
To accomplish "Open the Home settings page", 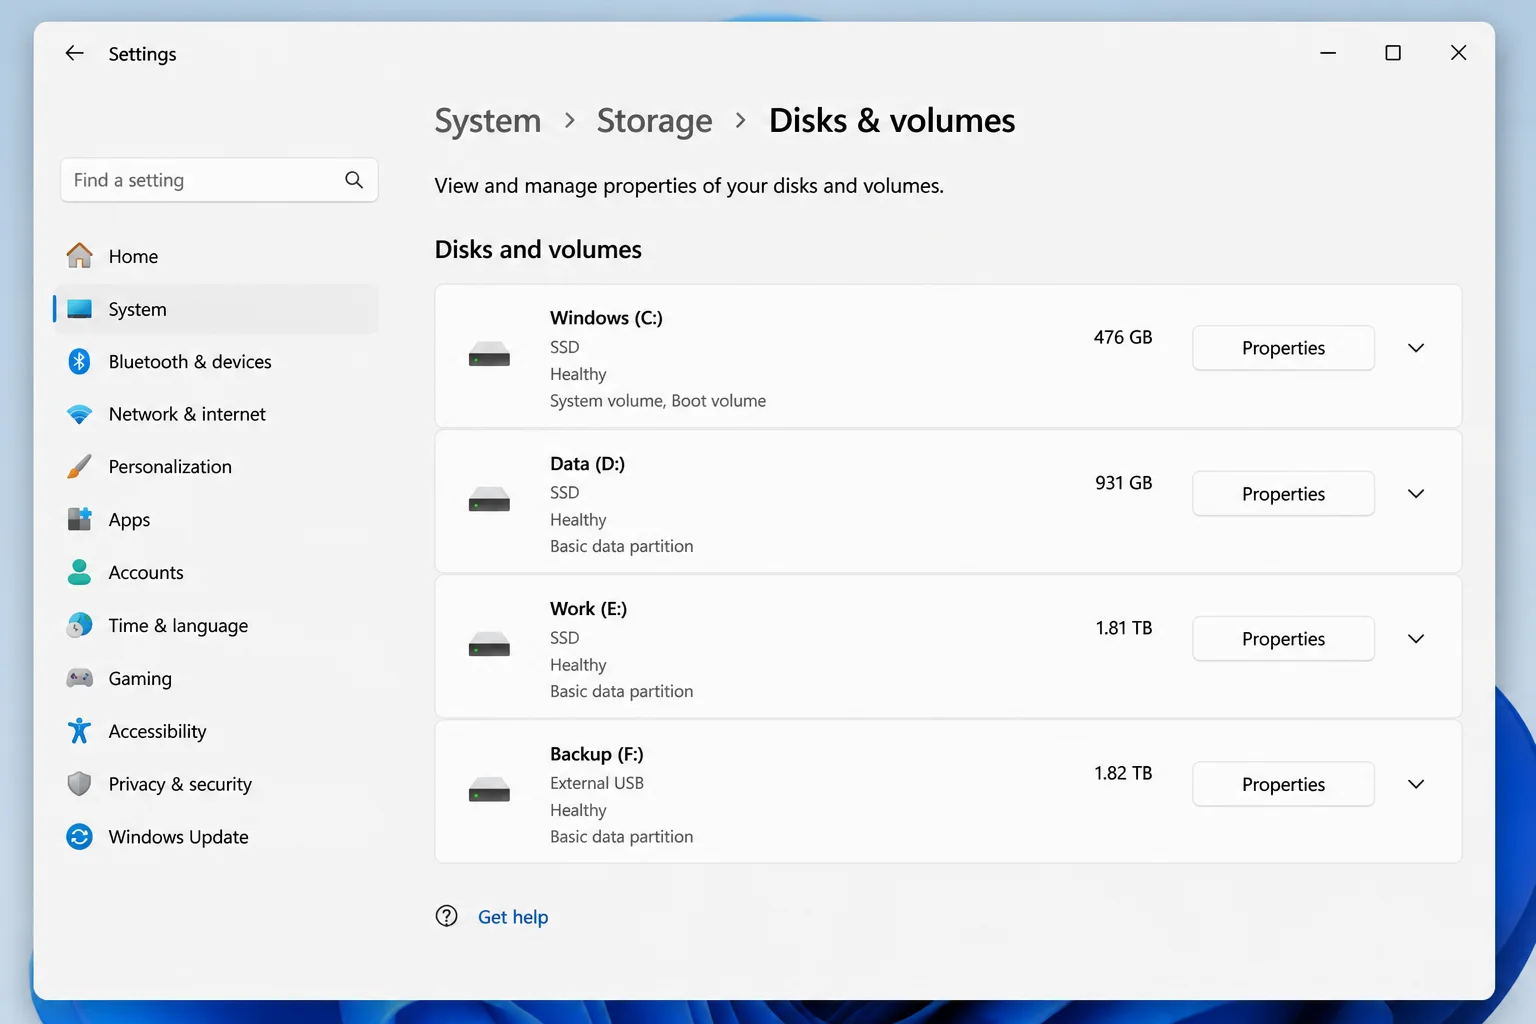I will (x=216, y=256).
